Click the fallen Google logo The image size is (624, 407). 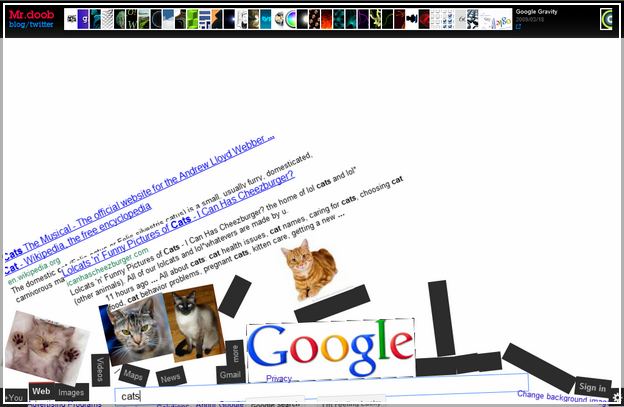pyautogui.click(x=331, y=349)
